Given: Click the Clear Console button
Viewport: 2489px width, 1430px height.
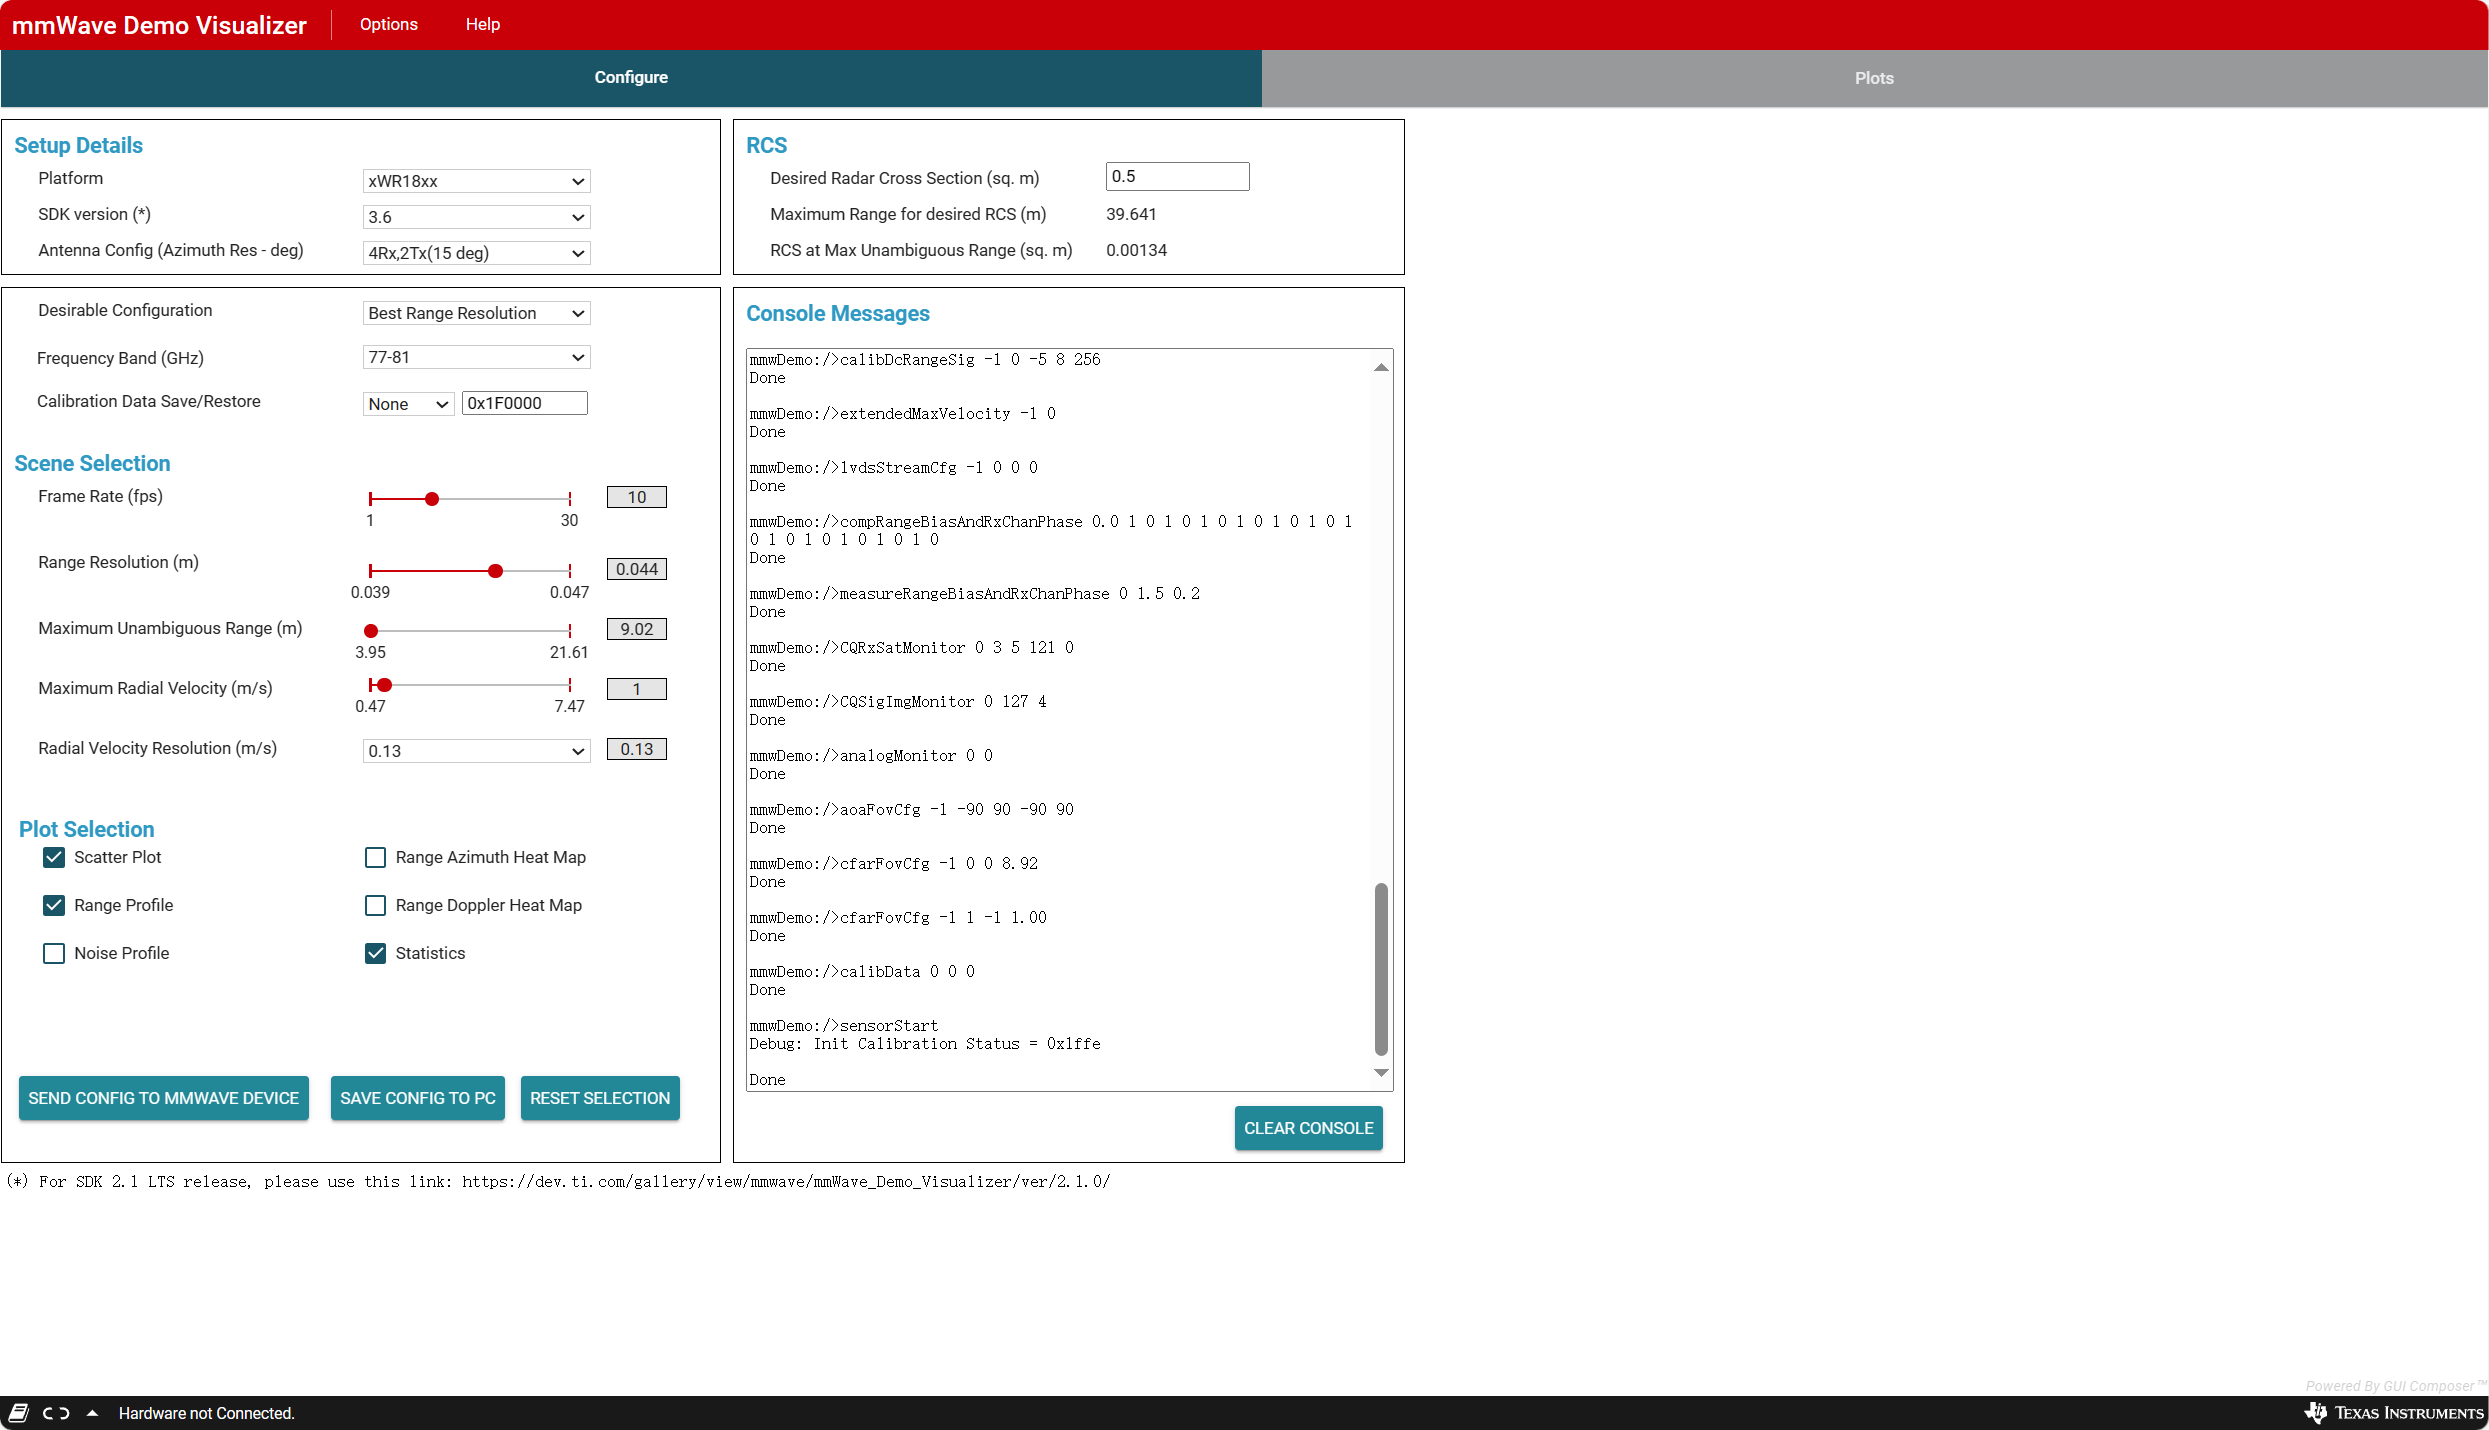Looking at the screenshot, I should click(1307, 1128).
